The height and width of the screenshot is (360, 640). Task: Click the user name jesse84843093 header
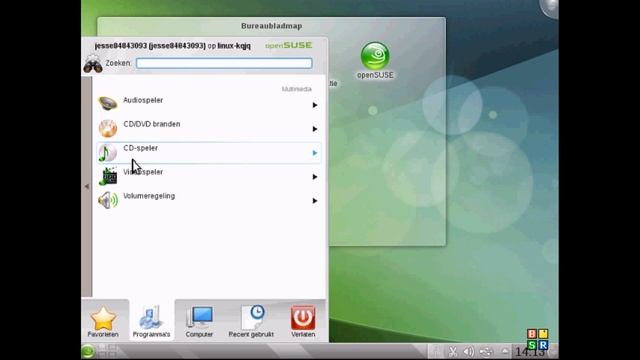(x=172, y=46)
